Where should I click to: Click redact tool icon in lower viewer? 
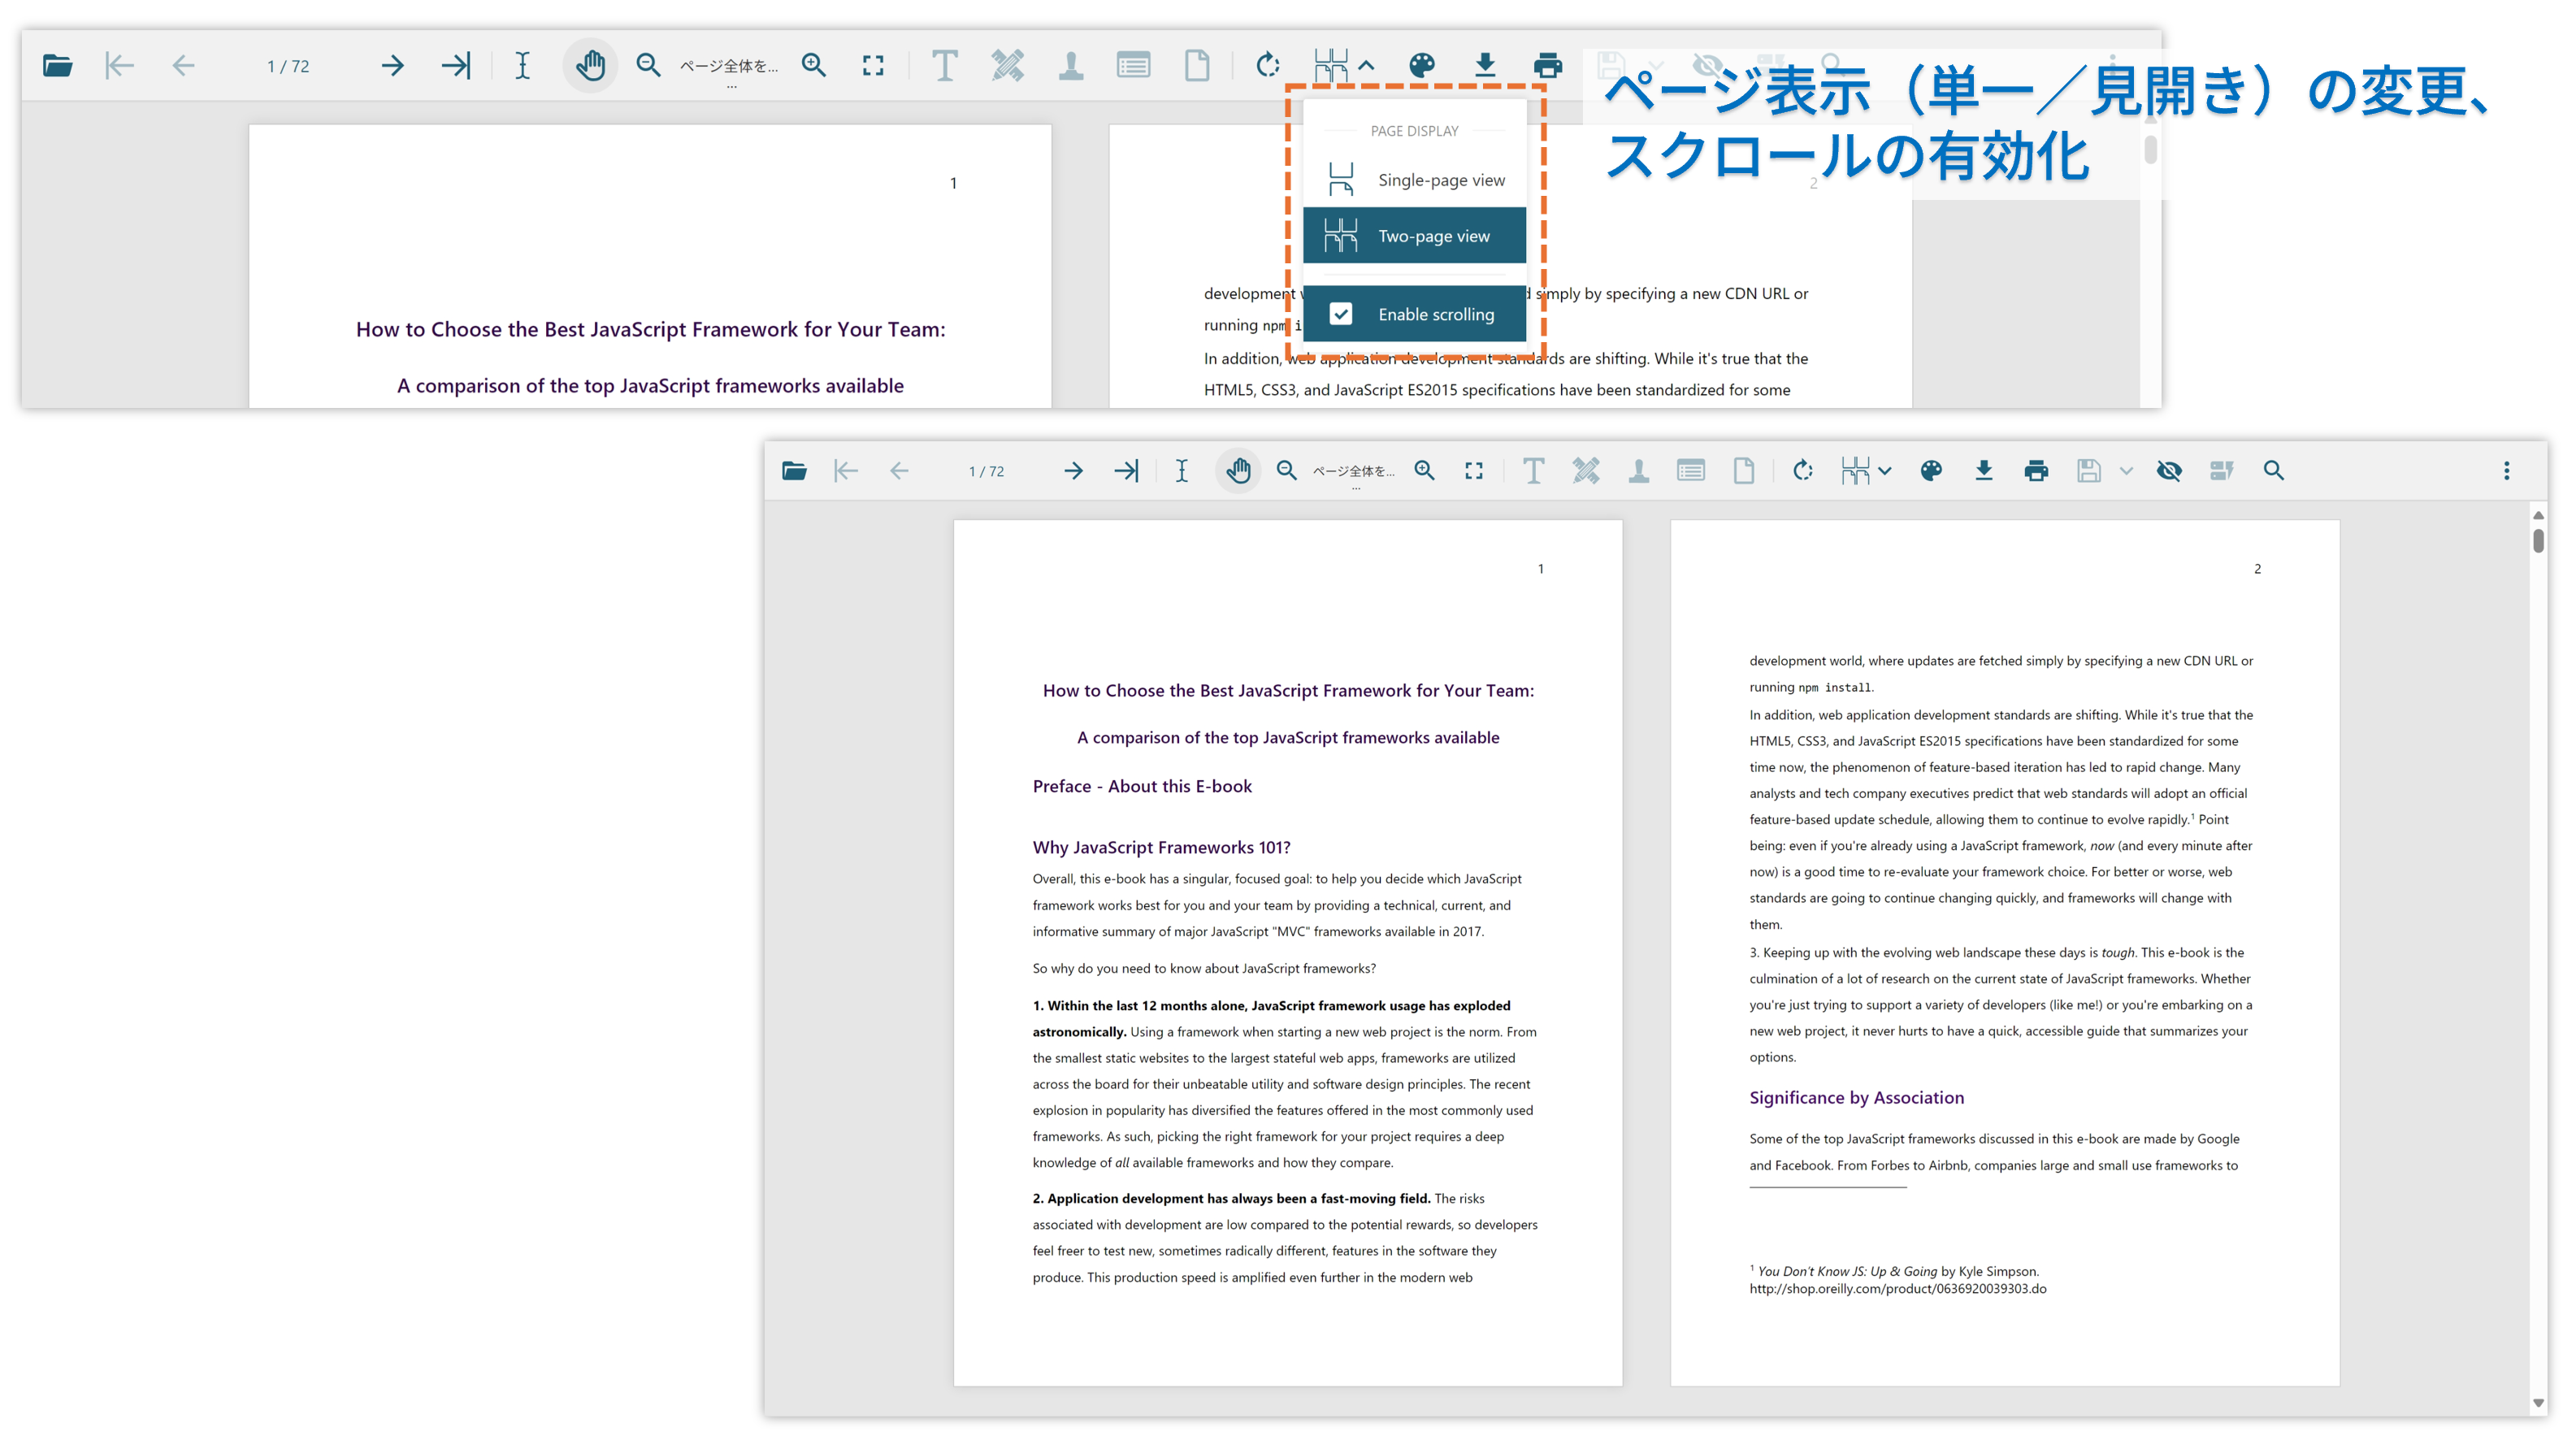tap(2221, 471)
